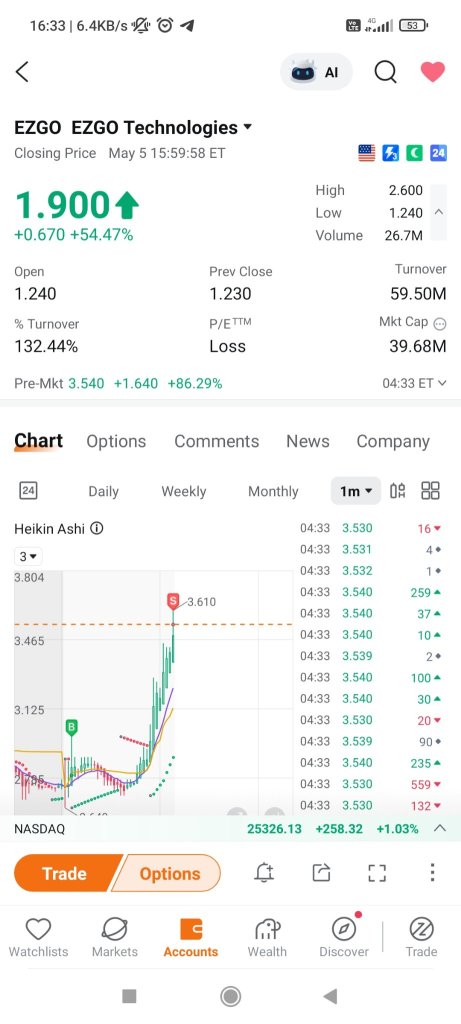461x1024 pixels.
Task: Add a price alert bell icon
Action: point(264,872)
